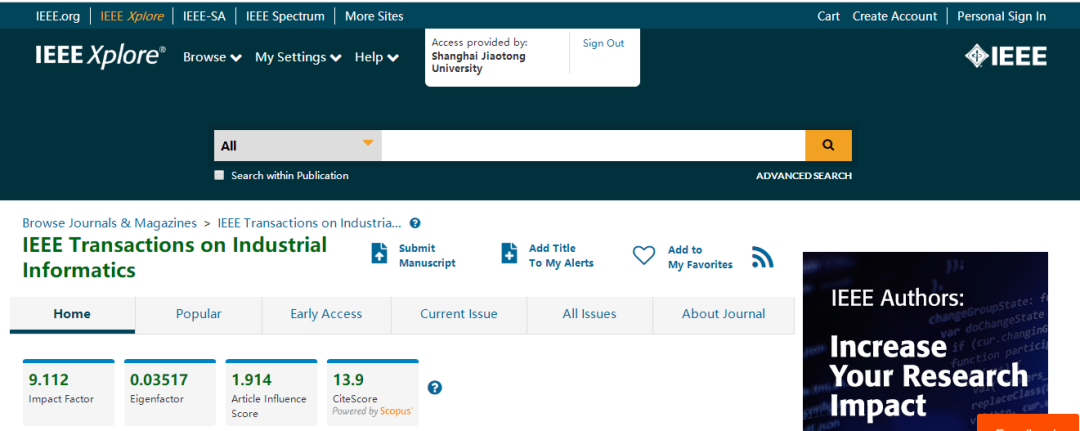The height and width of the screenshot is (431, 1080).
Task: Click the IEEE logo at top right
Action: tap(1005, 56)
